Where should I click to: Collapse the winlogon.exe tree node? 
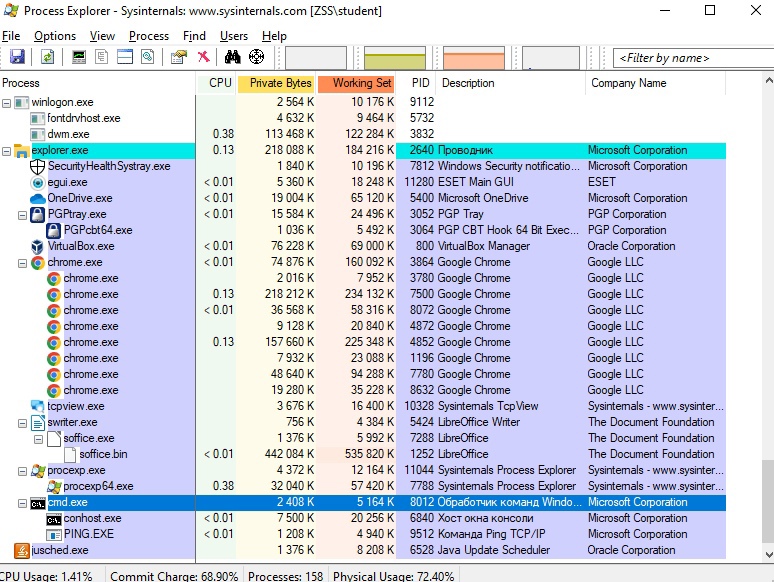[6, 103]
